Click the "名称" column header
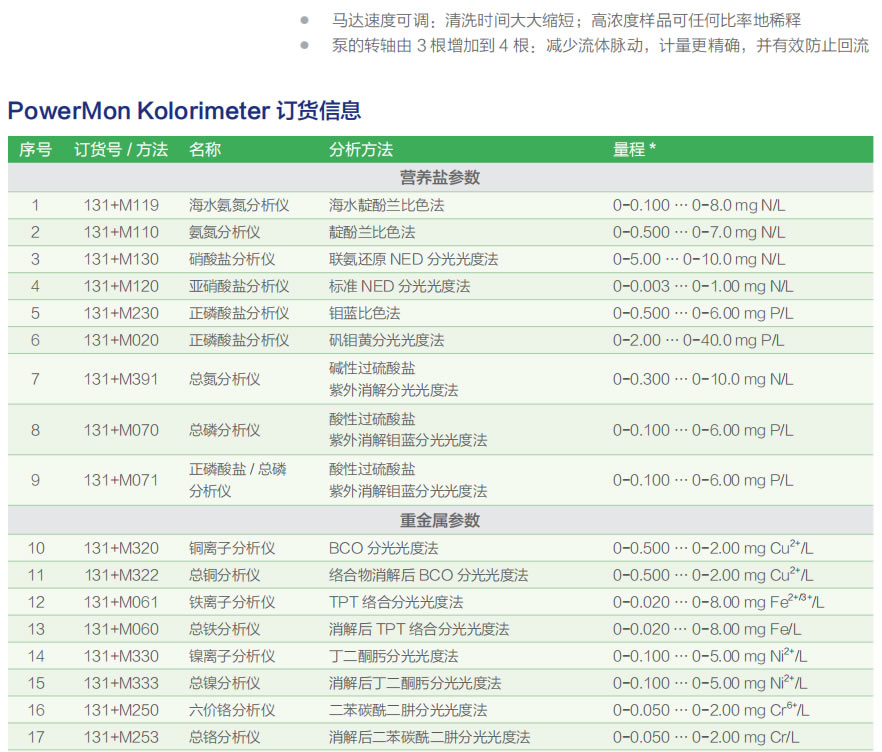 click(205, 150)
